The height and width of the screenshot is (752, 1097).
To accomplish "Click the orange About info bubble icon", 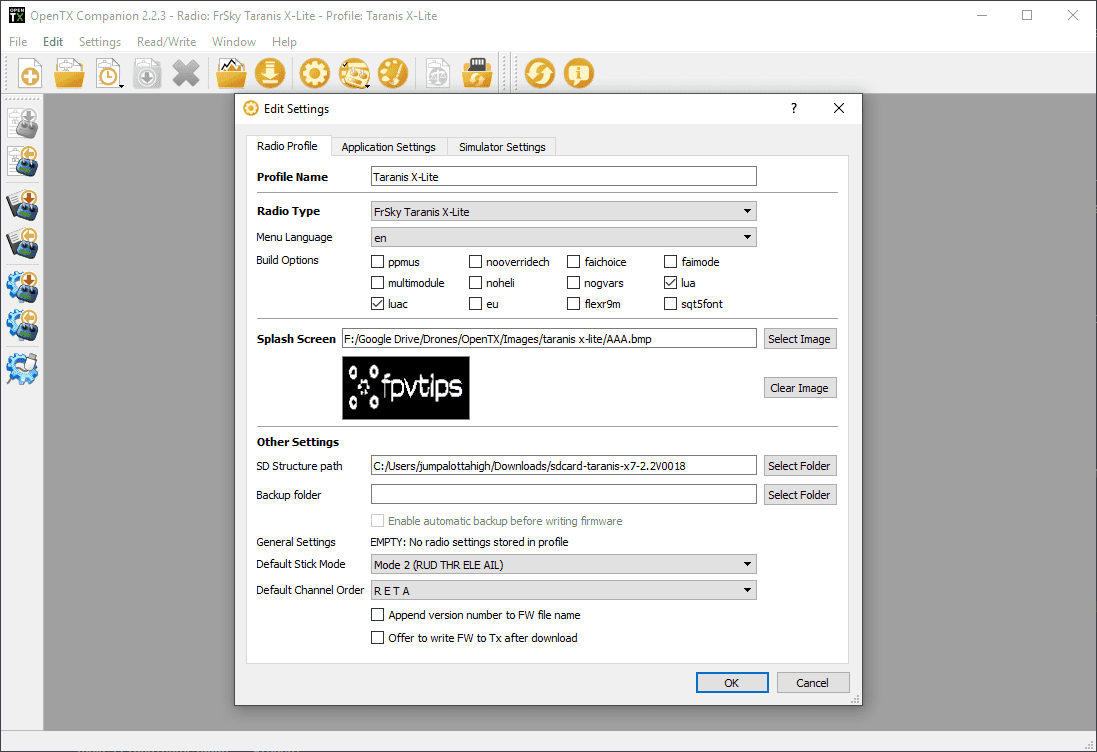I will (579, 73).
